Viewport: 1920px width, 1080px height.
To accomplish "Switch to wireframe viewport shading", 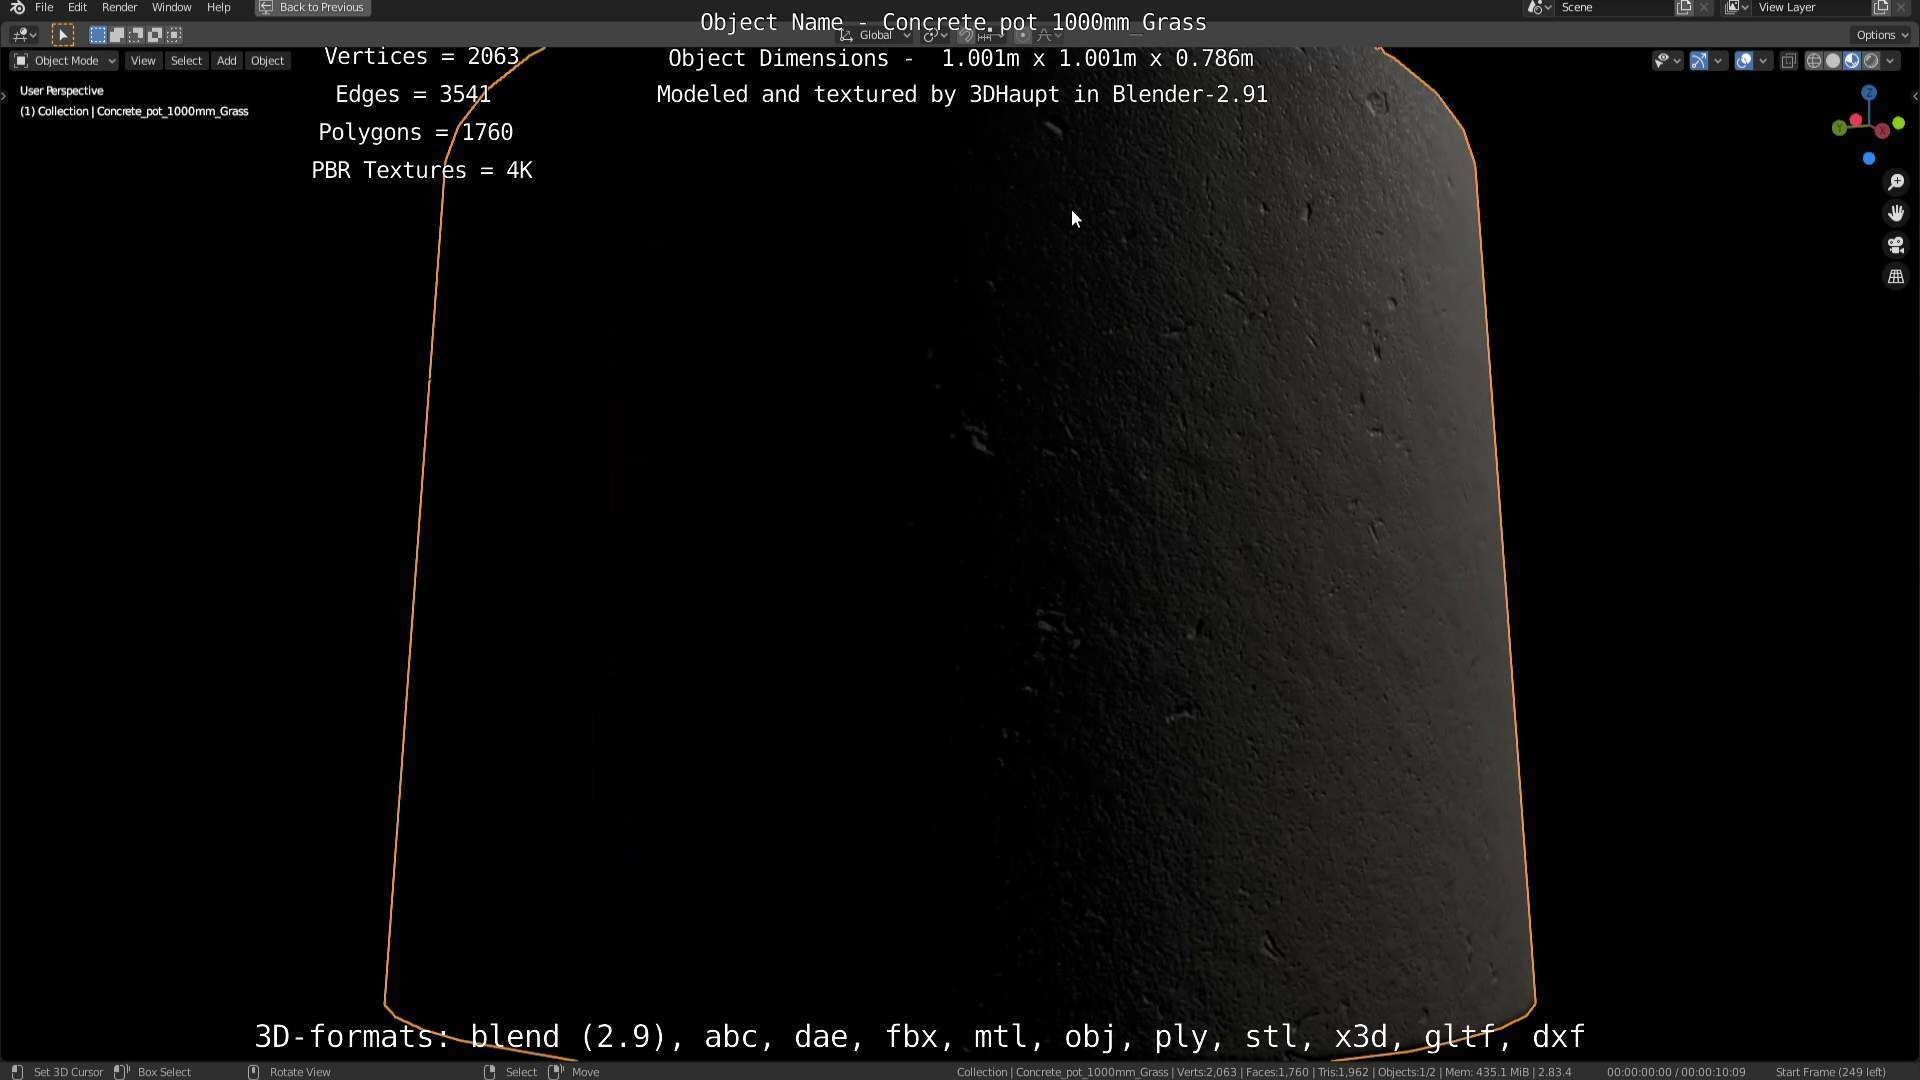I will 1813,61.
